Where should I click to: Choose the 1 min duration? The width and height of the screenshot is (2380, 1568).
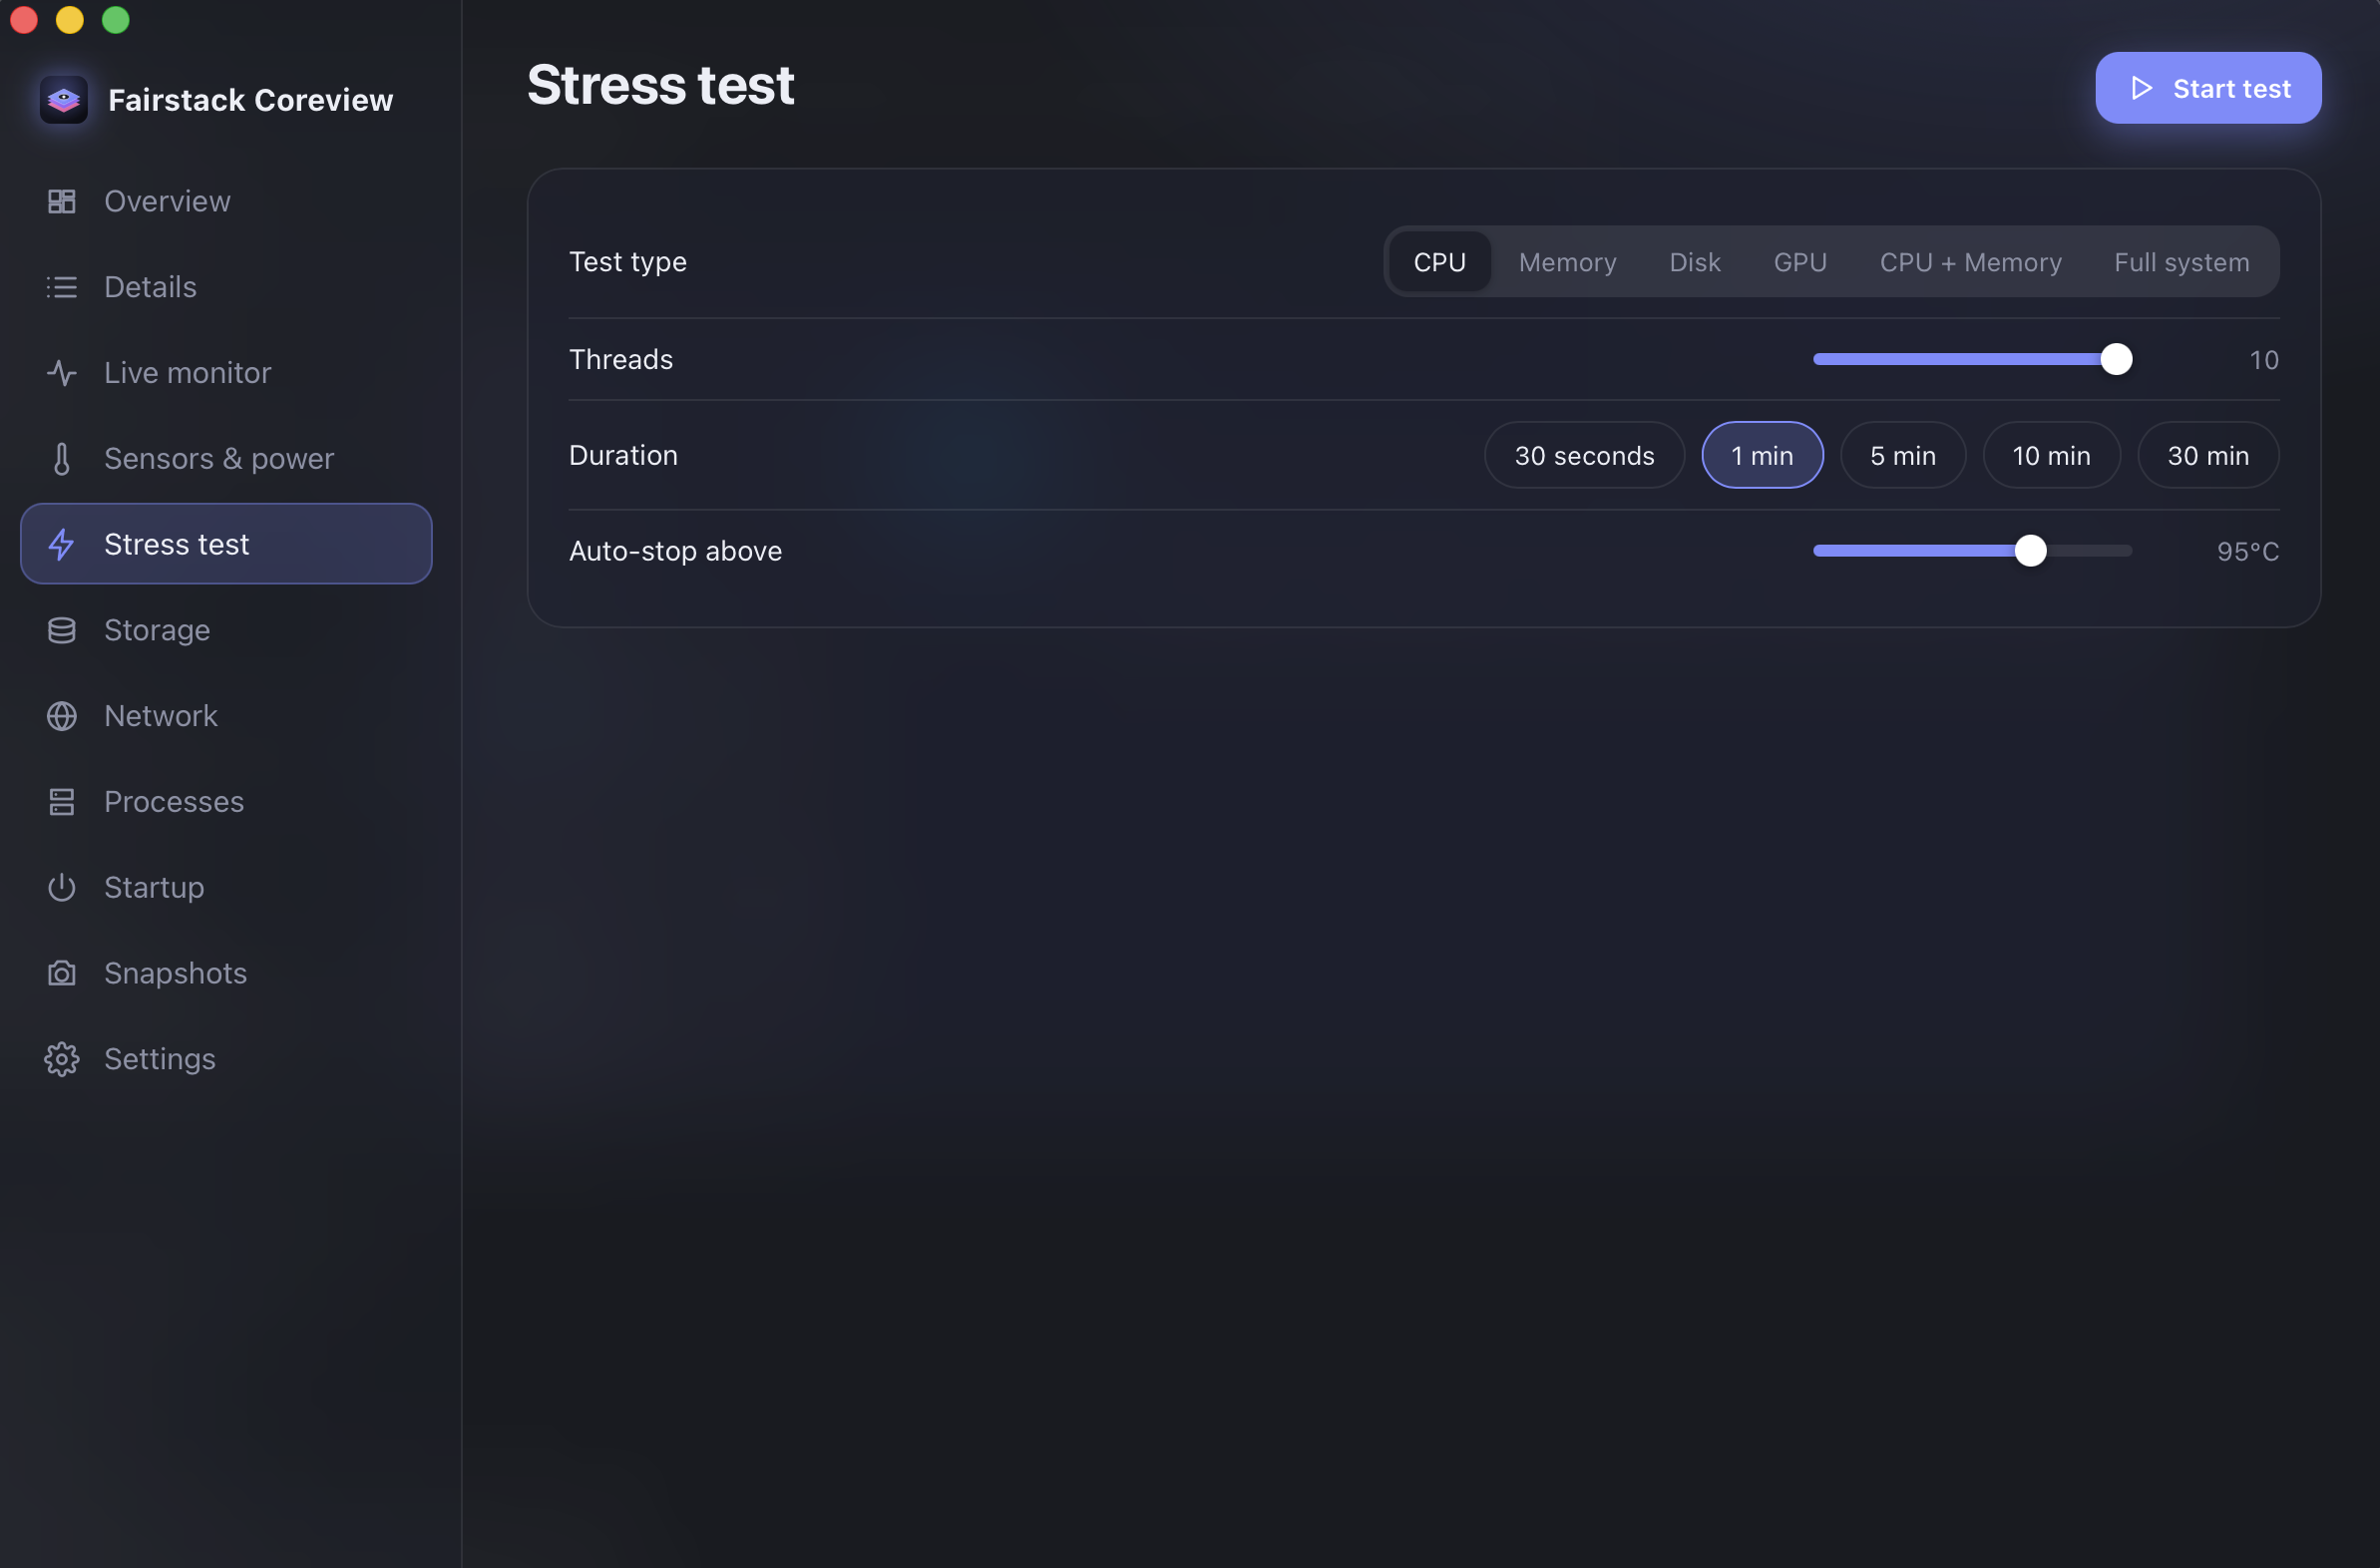pyautogui.click(x=1762, y=455)
